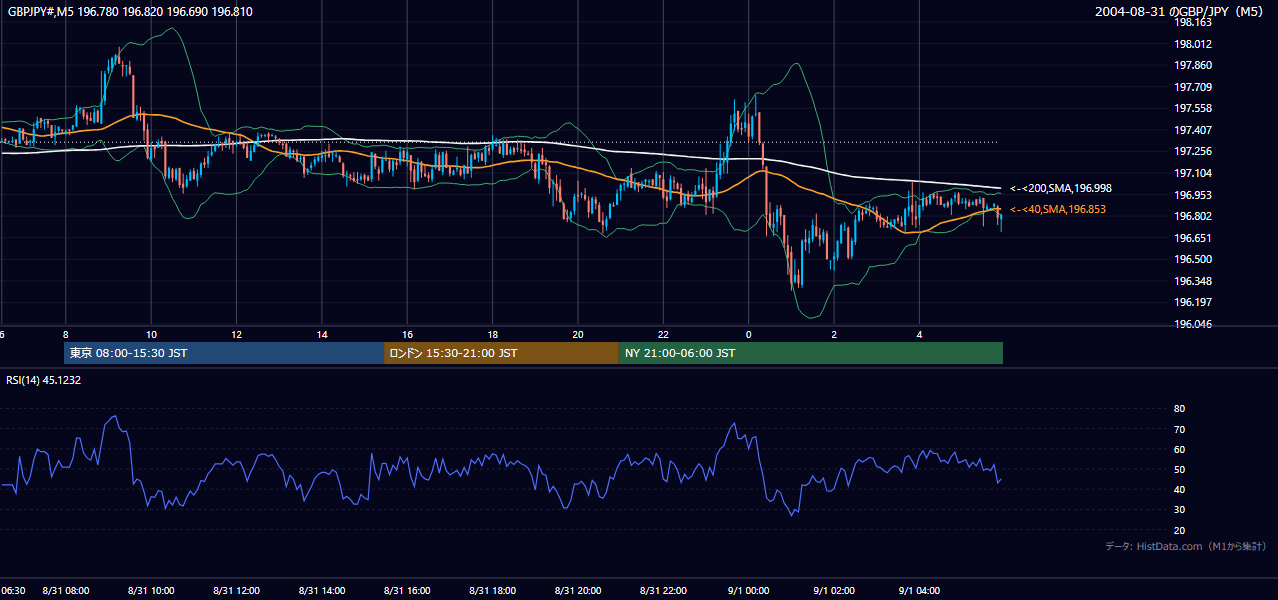This screenshot has height=600, width=1278.
Task: Click price axis value 197.709
Action: tap(1192, 87)
